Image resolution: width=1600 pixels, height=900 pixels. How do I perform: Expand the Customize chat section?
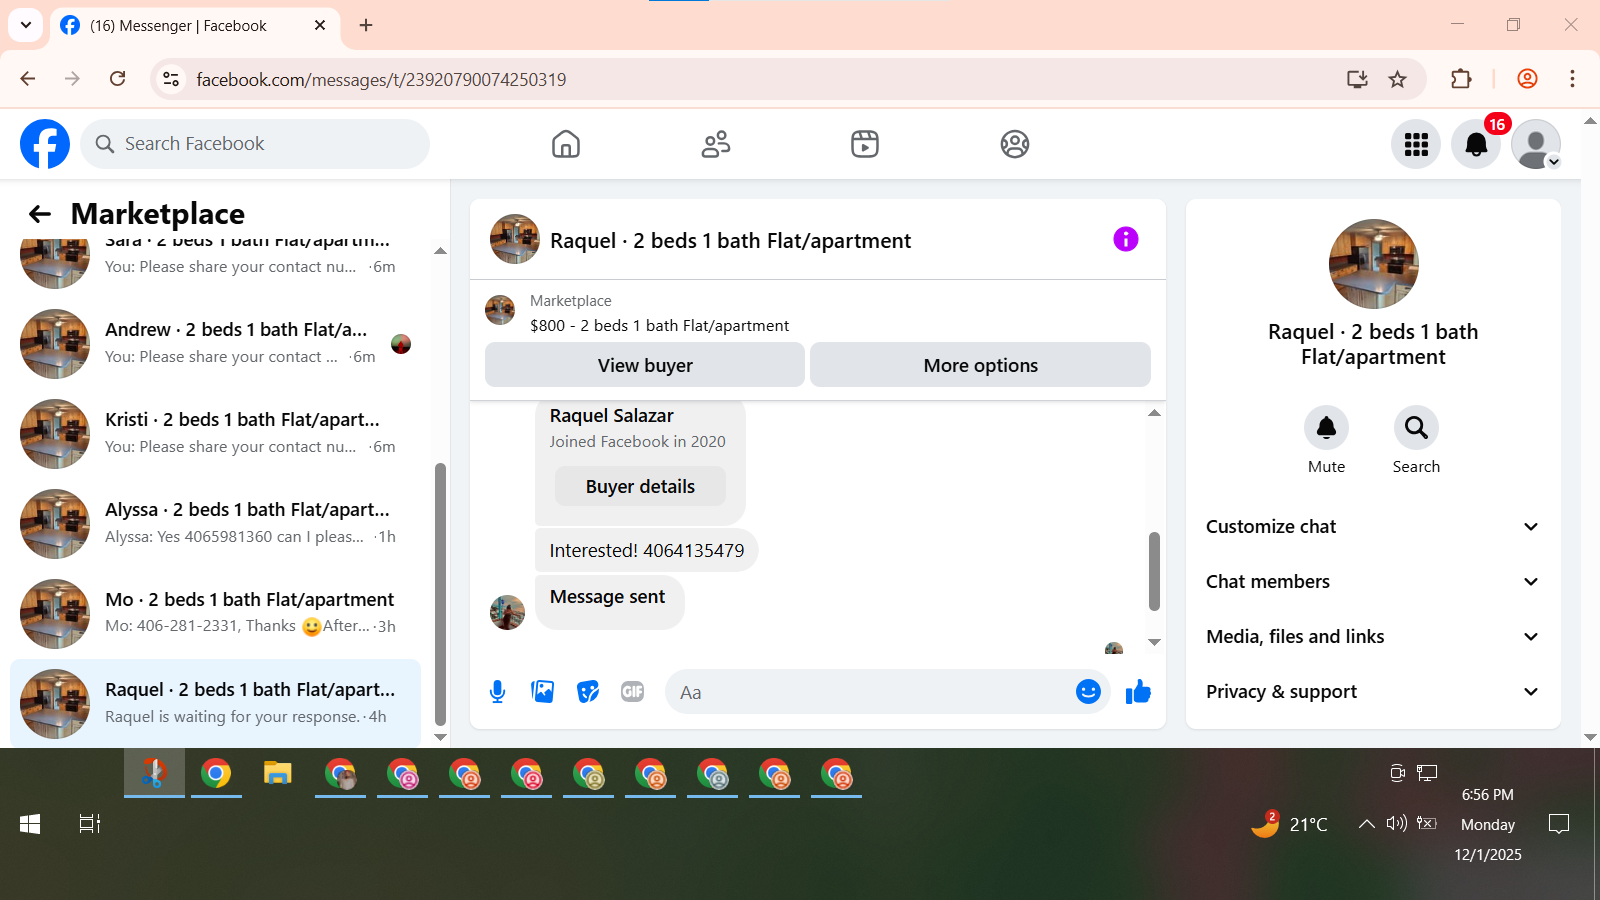[1373, 527]
